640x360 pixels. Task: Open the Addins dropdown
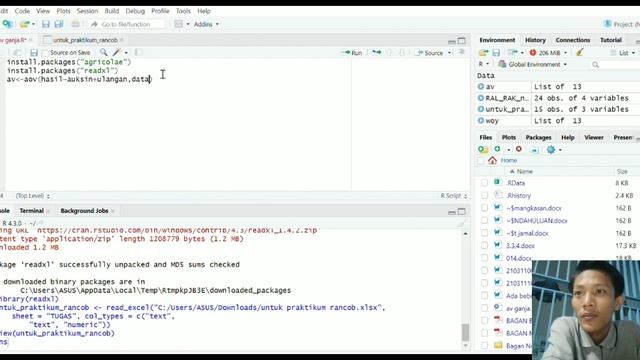206,24
